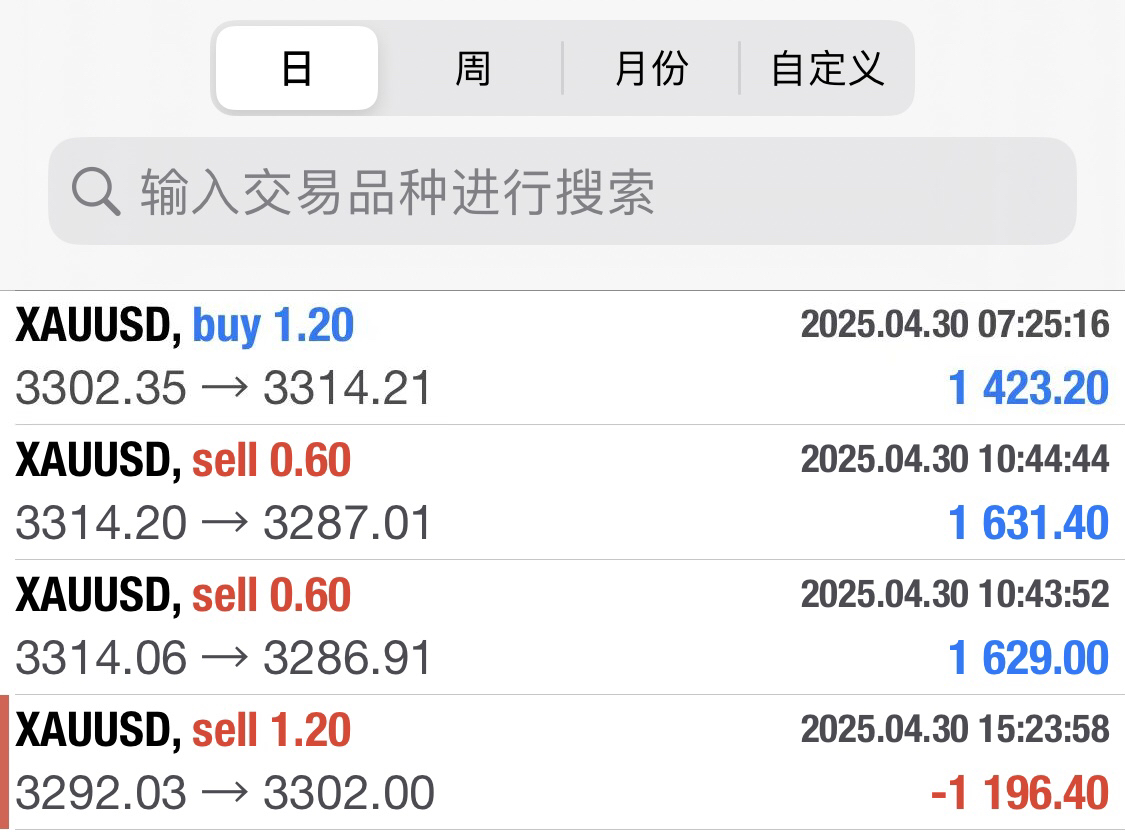Screen dimensions: 1125x832
Task: Click the red marker bar beside the last trade
Action: tap(5, 762)
